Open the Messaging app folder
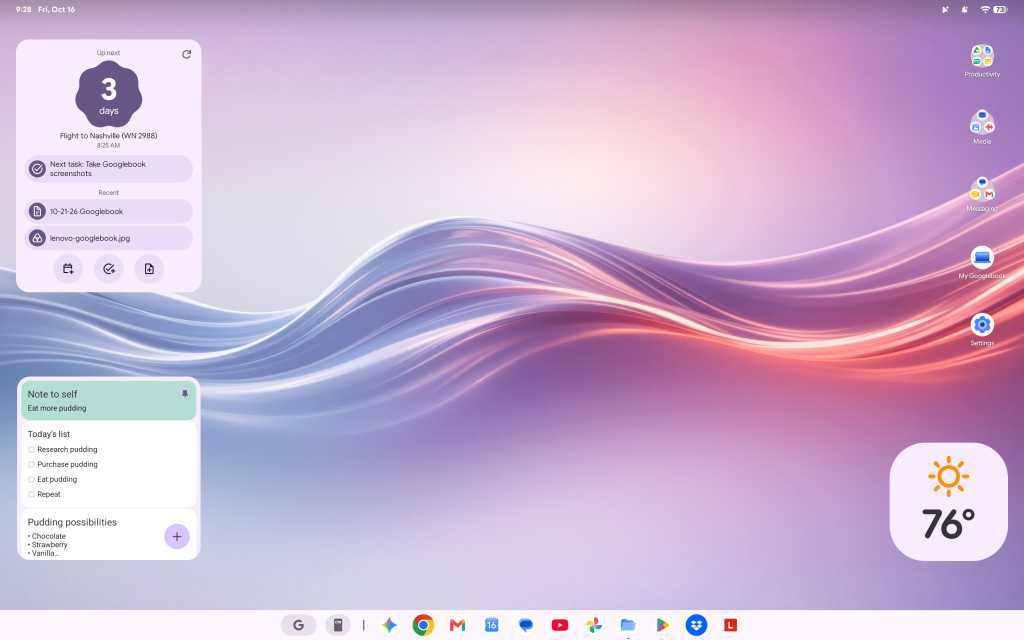Image resolution: width=1024 pixels, height=640 pixels. [982, 190]
